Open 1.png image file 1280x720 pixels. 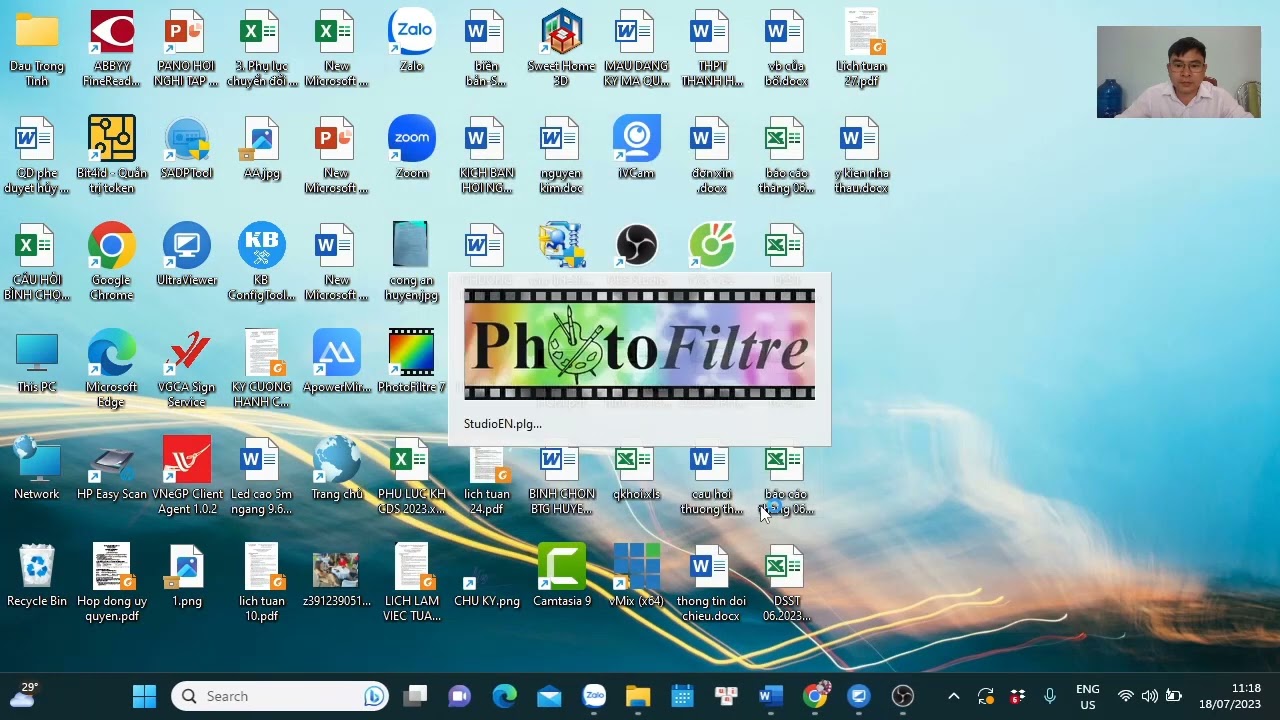click(x=186, y=576)
